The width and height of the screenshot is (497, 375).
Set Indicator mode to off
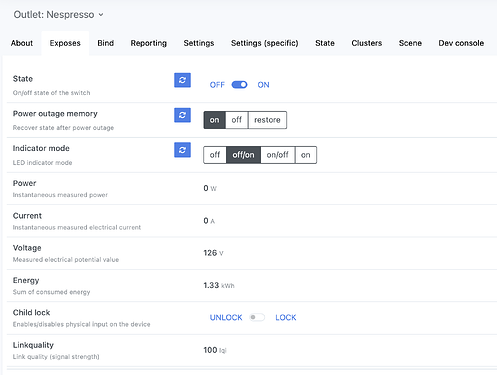coord(215,155)
